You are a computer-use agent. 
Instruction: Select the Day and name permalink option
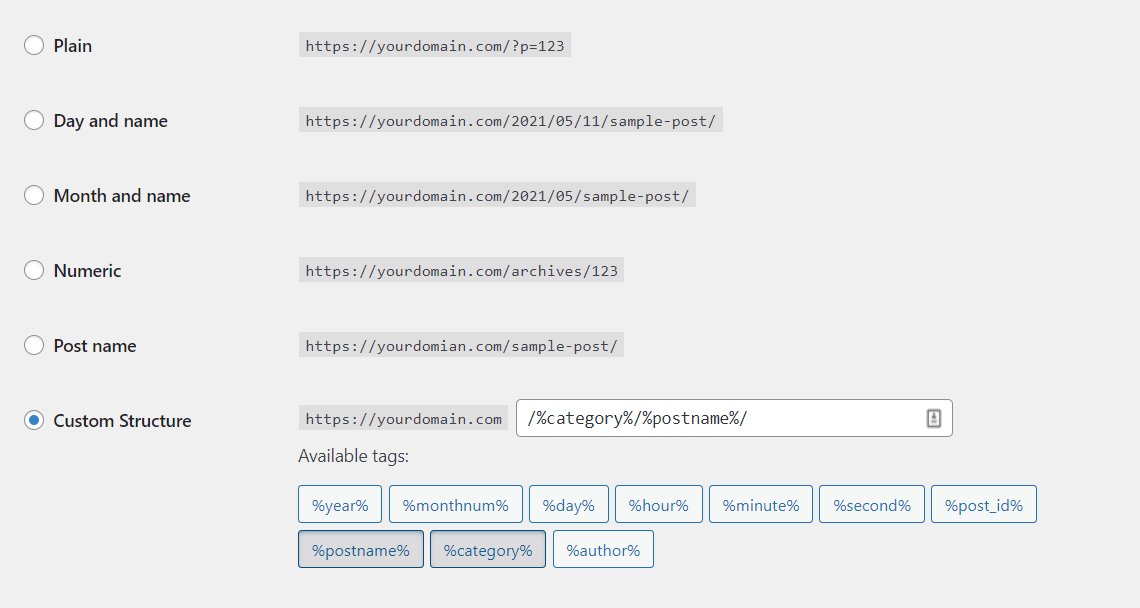coord(33,120)
